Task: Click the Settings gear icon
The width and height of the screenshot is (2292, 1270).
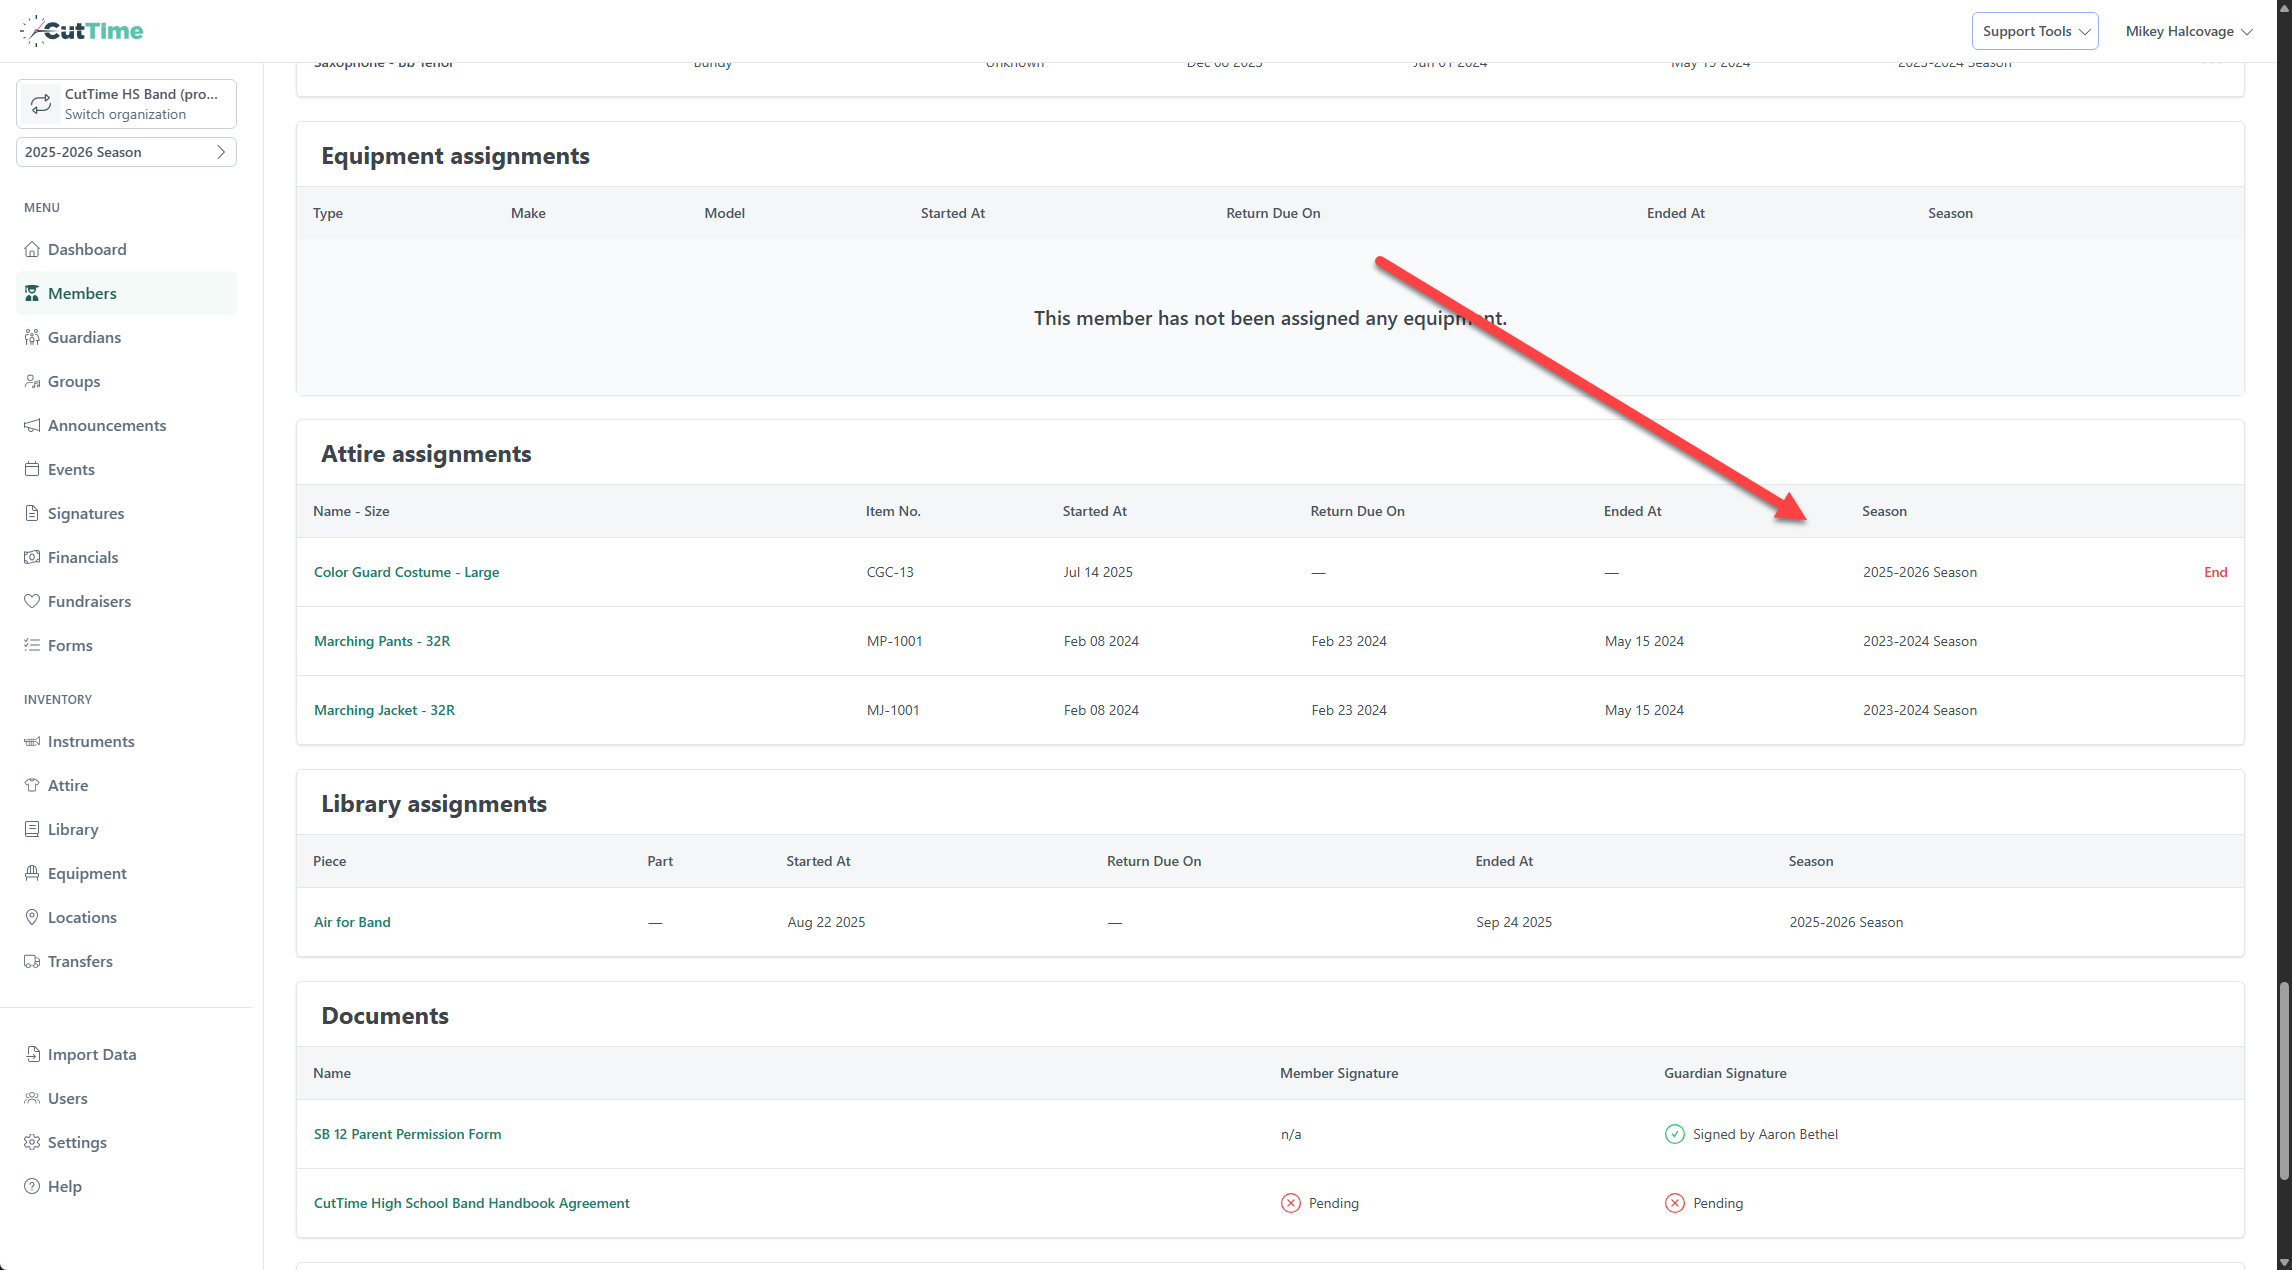Action: click(x=32, y=1142)
